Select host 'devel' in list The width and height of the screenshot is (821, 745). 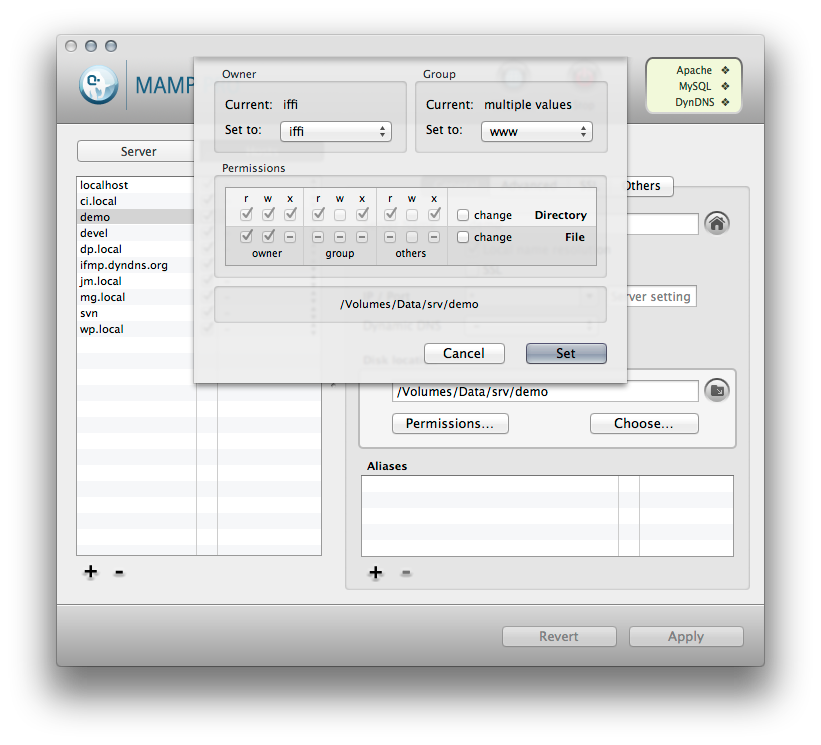tap(136, 233)
